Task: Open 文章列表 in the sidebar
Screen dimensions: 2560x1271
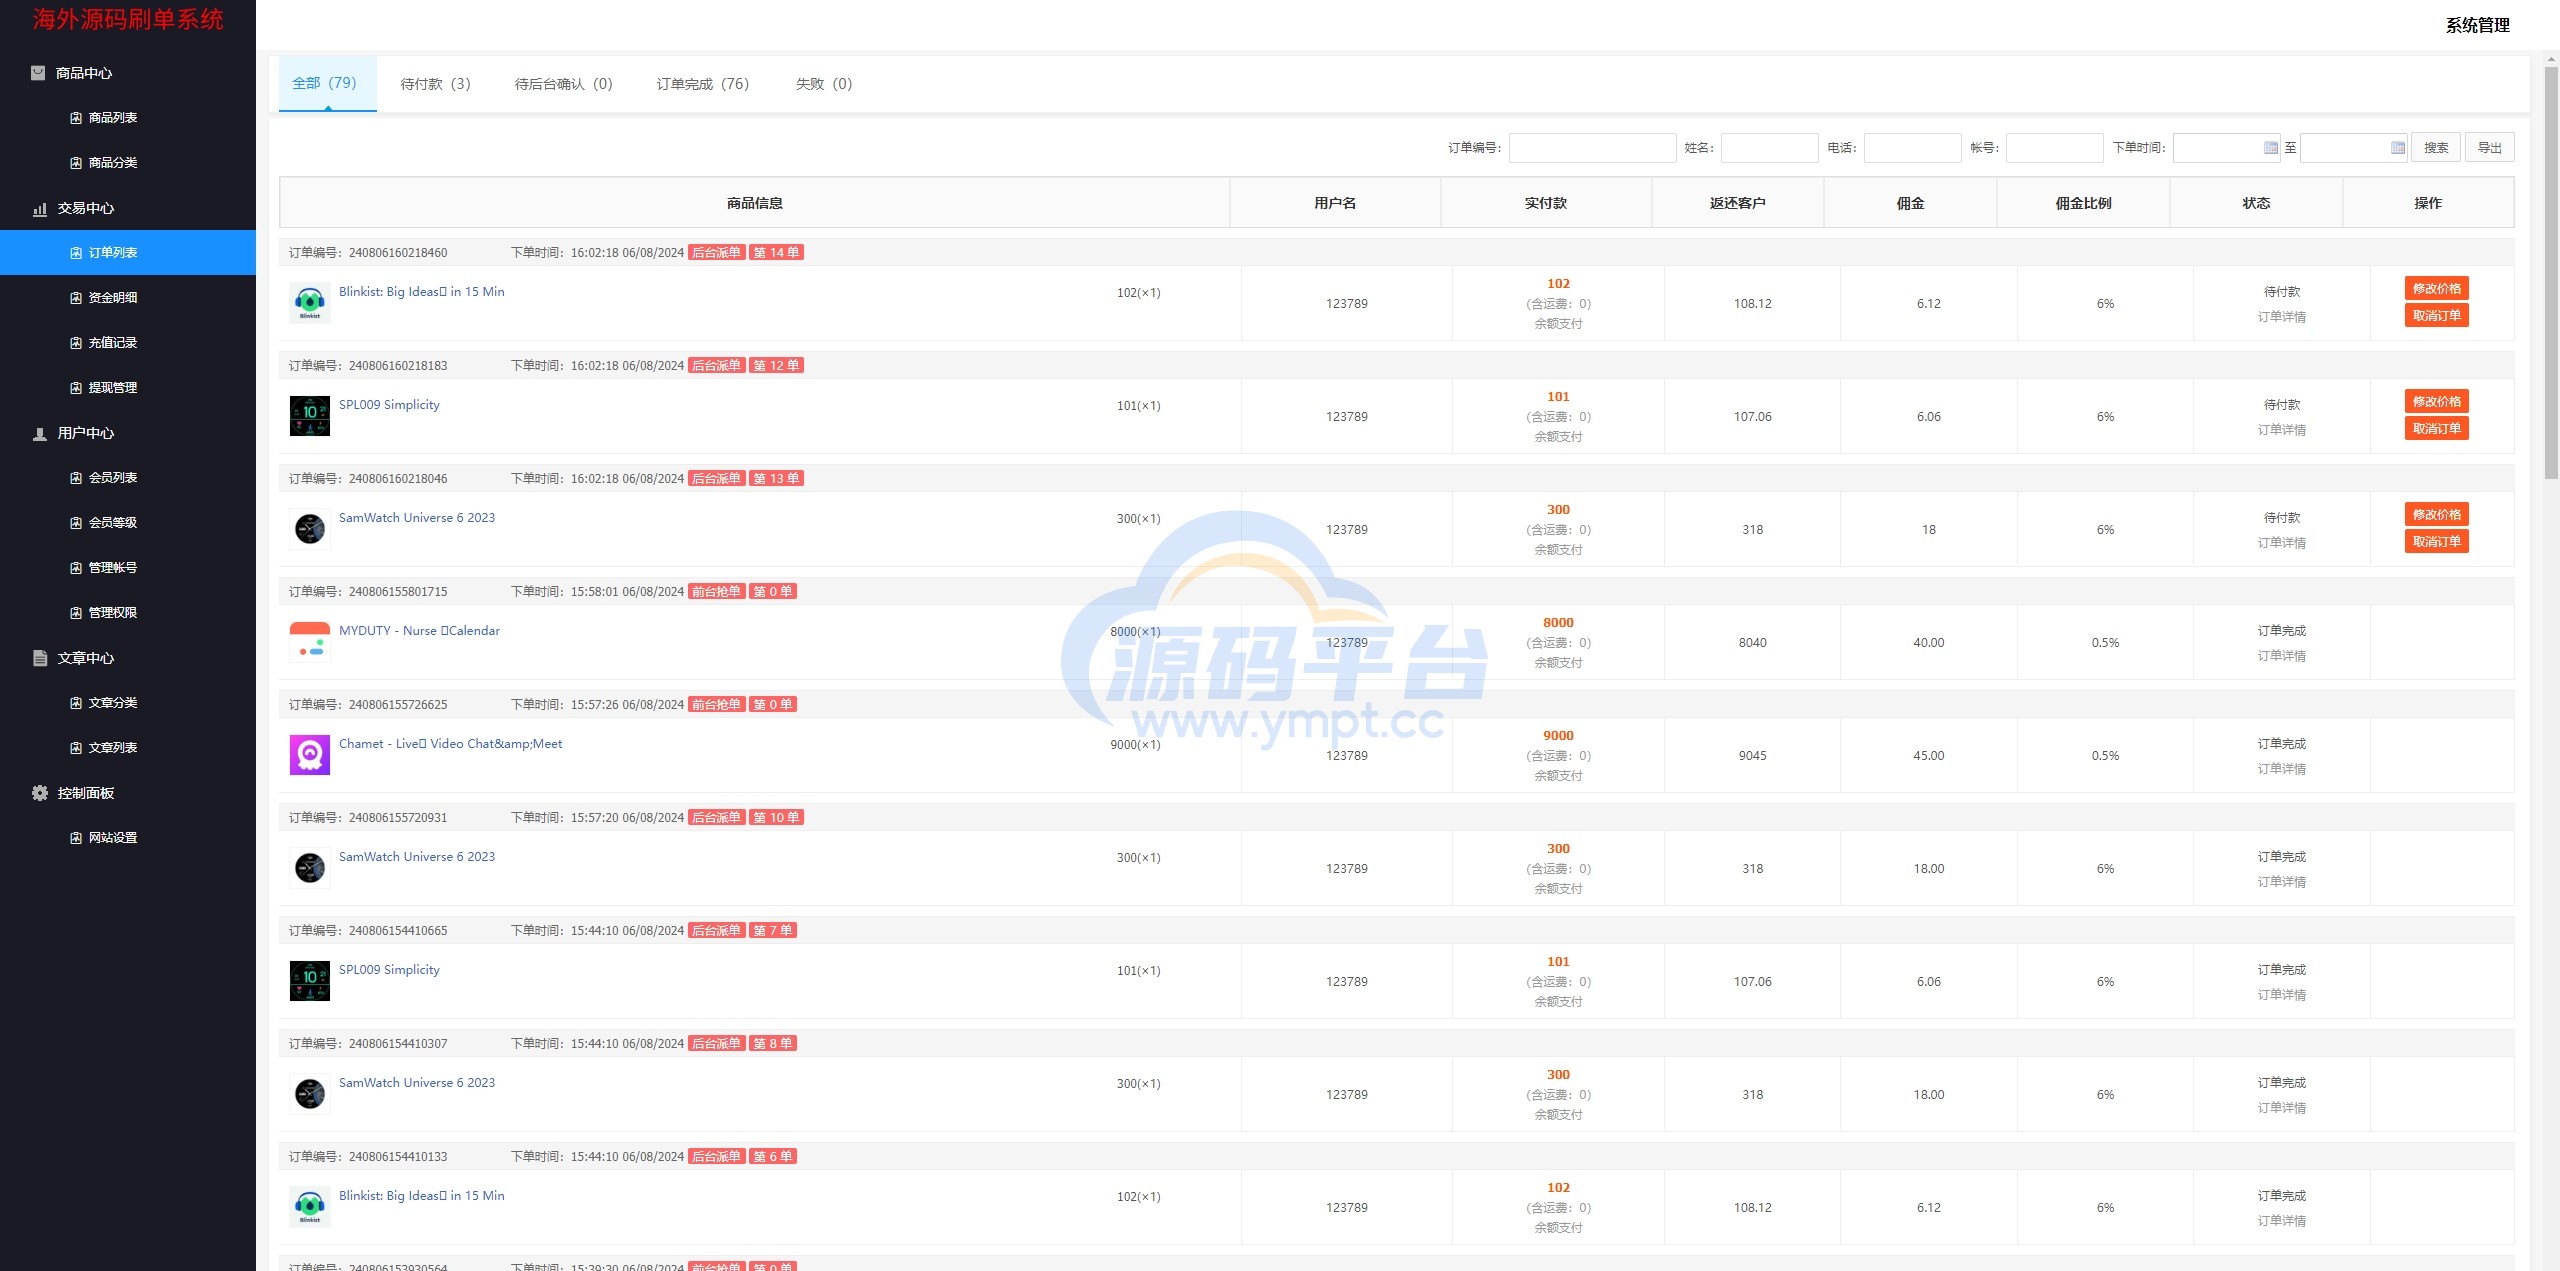Action: [x=112, y=748]
